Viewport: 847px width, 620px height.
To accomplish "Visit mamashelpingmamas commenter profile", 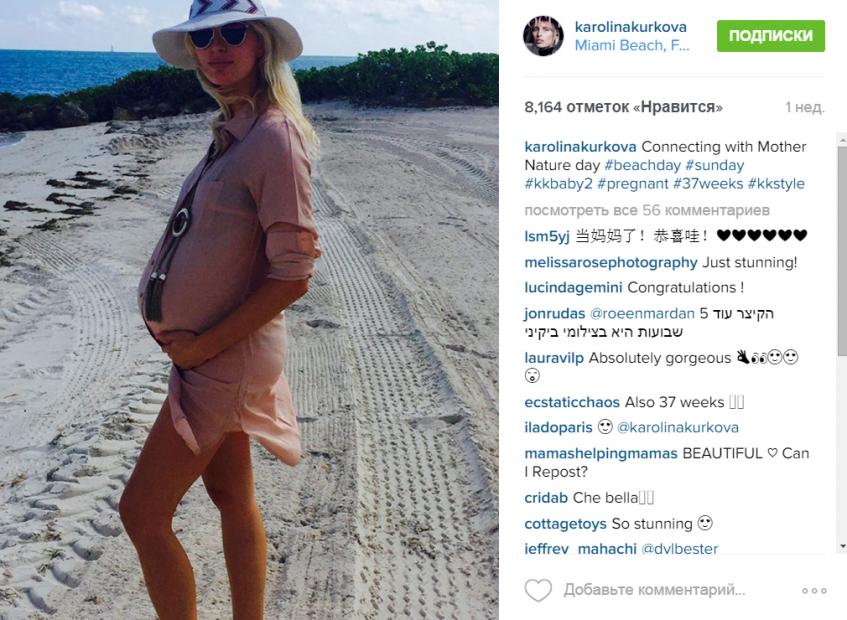I will 601,454.
